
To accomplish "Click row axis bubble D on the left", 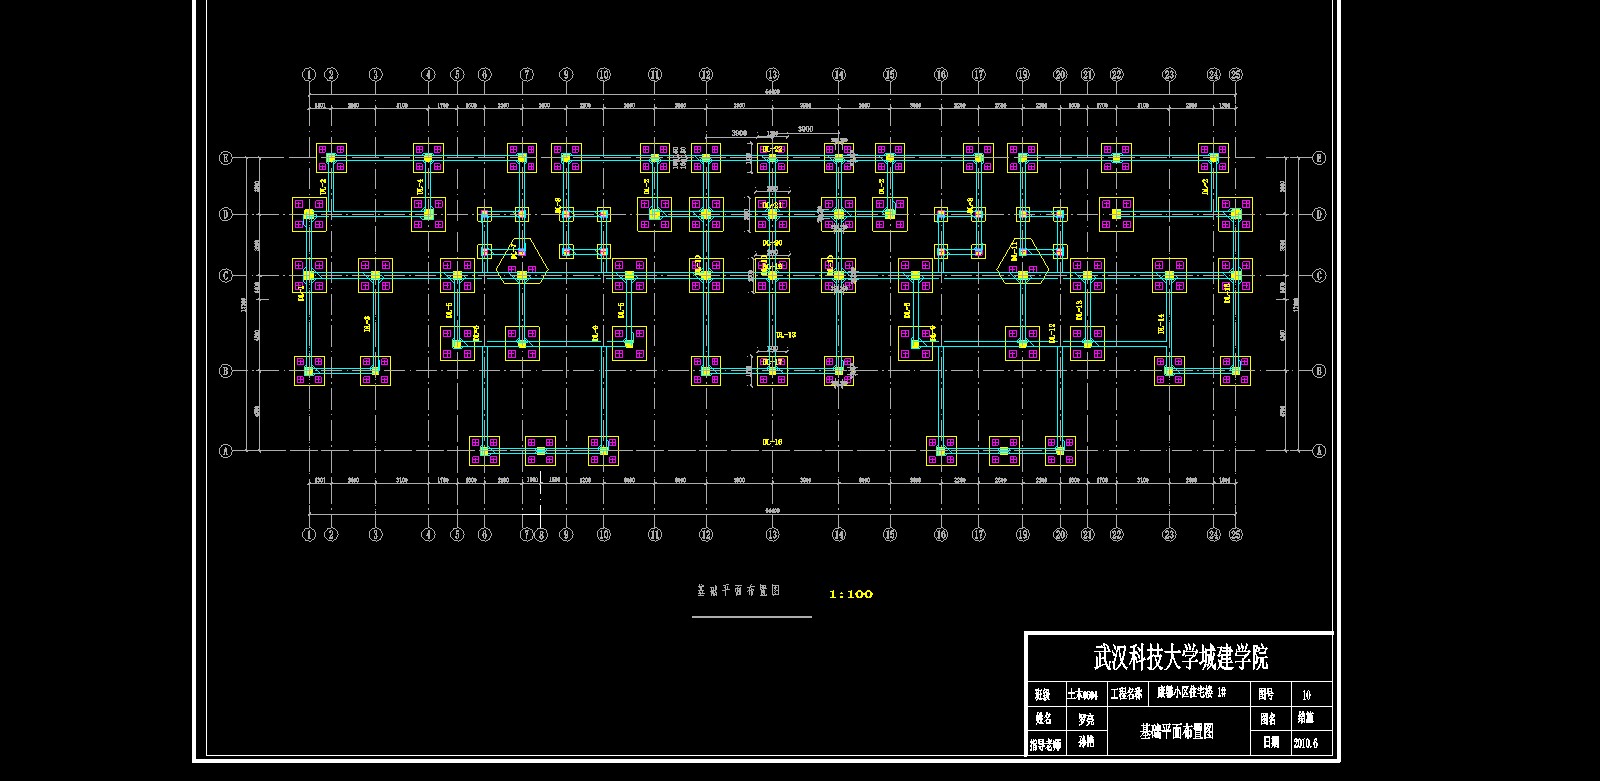I will (226, 214).
